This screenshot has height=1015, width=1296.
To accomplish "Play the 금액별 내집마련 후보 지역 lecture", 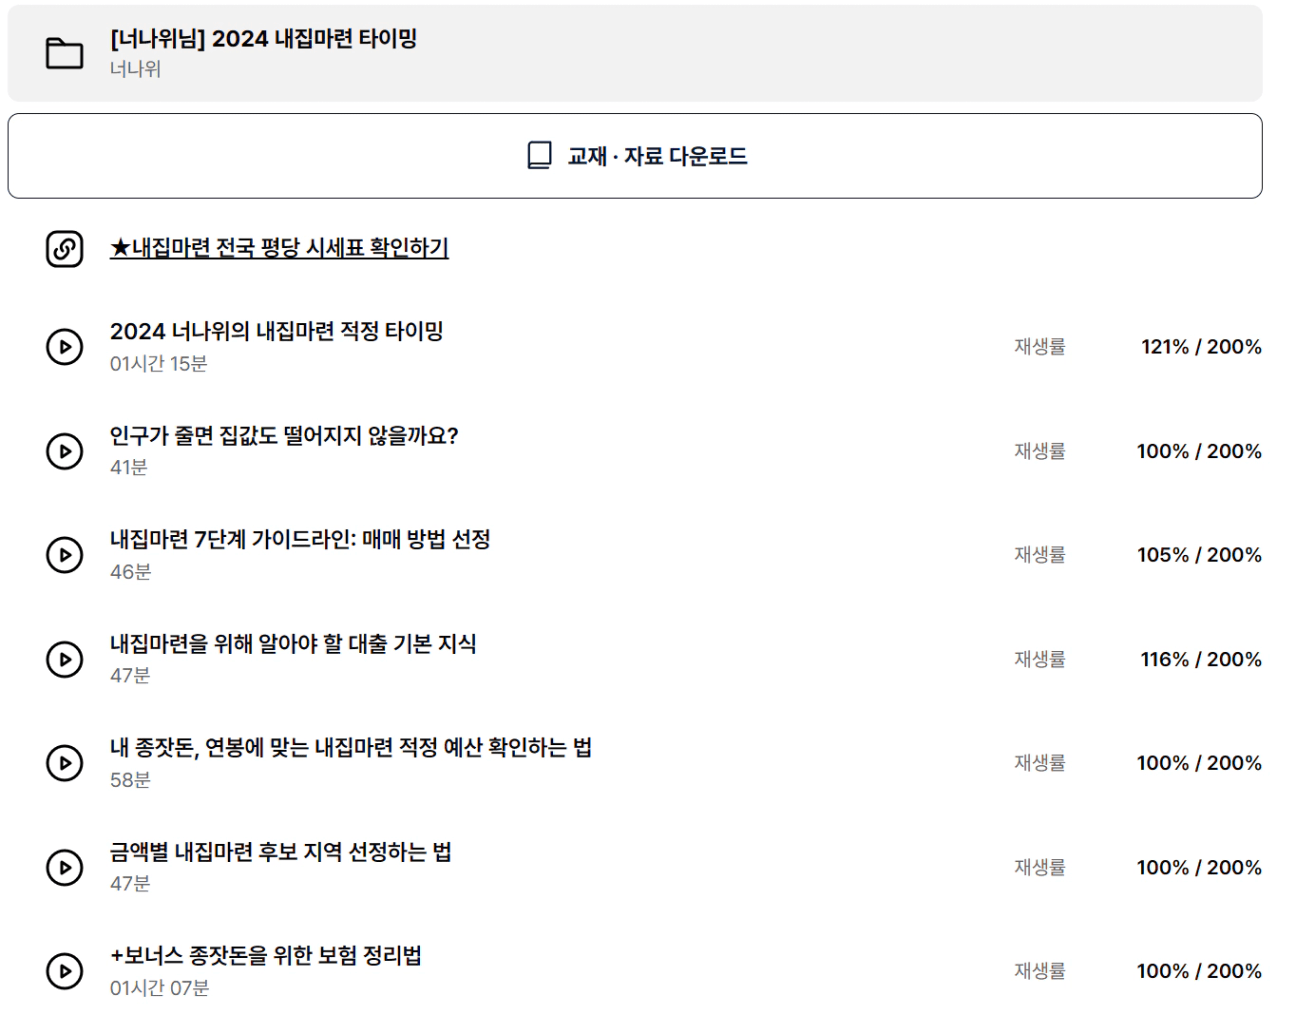I will [x=65, y=867].
